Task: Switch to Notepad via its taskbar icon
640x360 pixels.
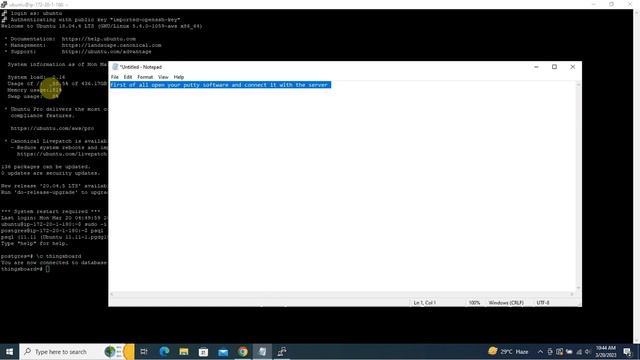Action: pos(262,351)
